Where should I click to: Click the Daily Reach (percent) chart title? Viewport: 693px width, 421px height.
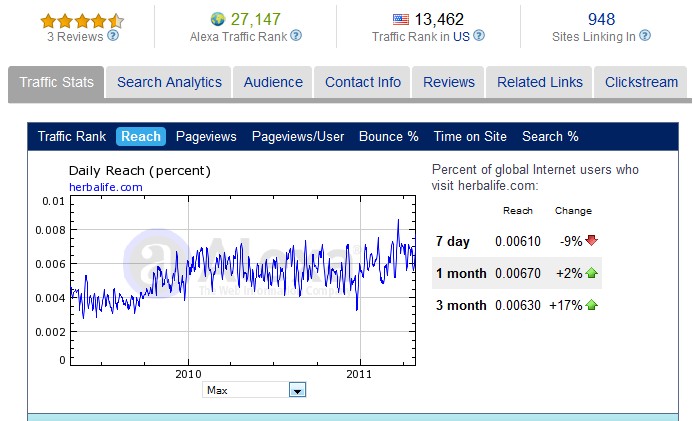140,171
